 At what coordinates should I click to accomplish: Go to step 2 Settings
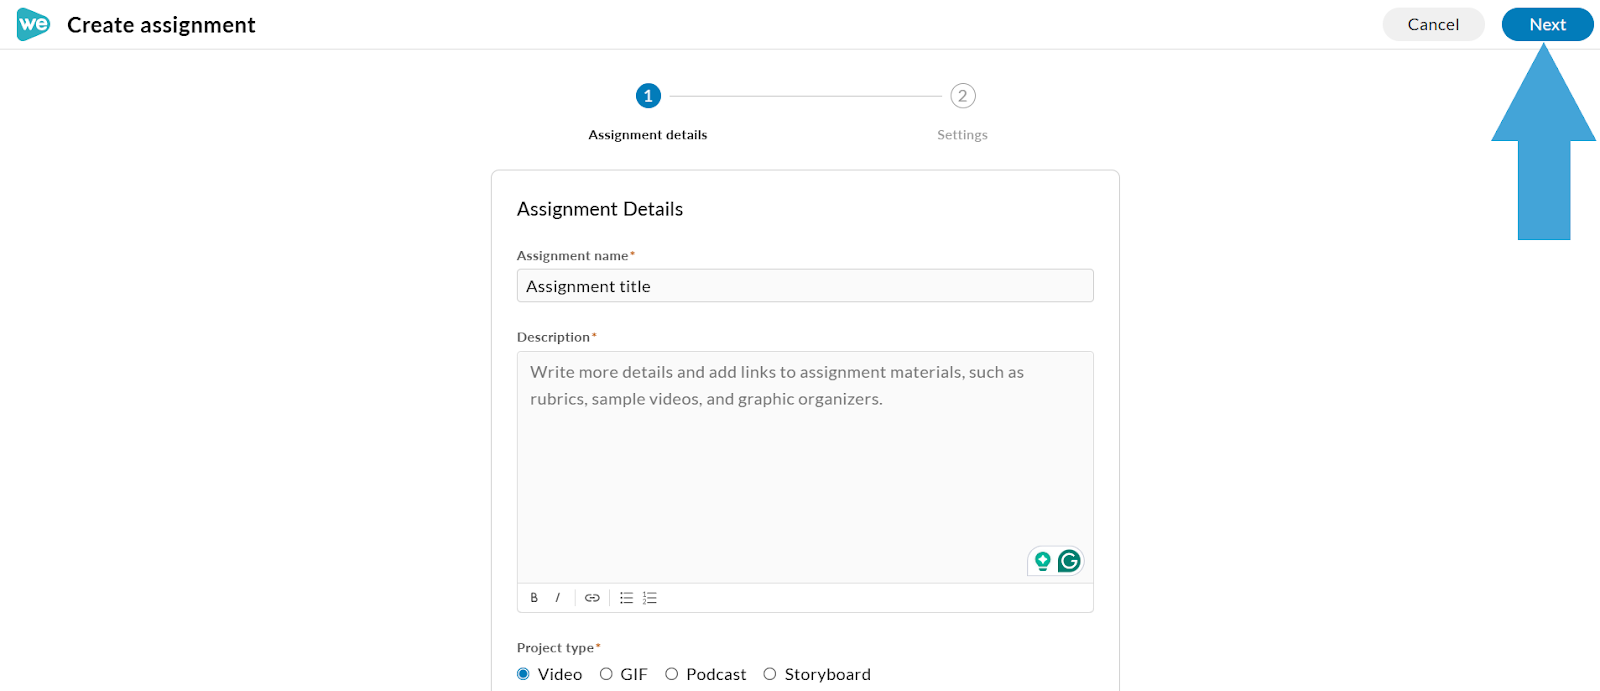[x=963, y=96]
